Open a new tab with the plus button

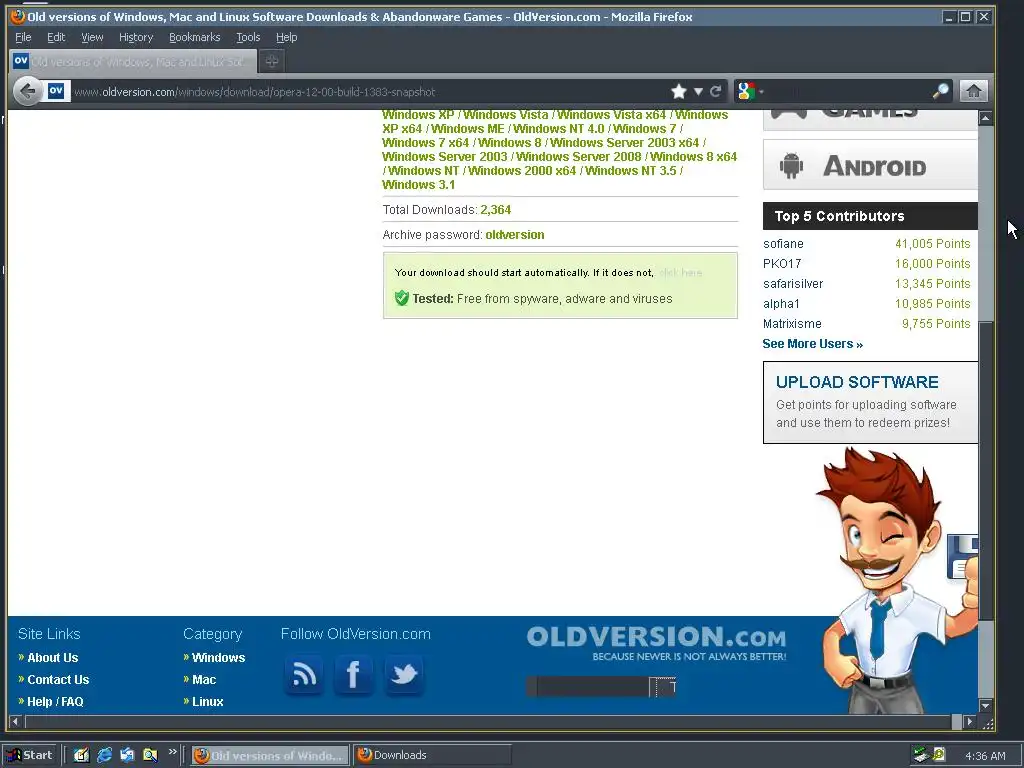pyautogui.click(x=272, y=61)
